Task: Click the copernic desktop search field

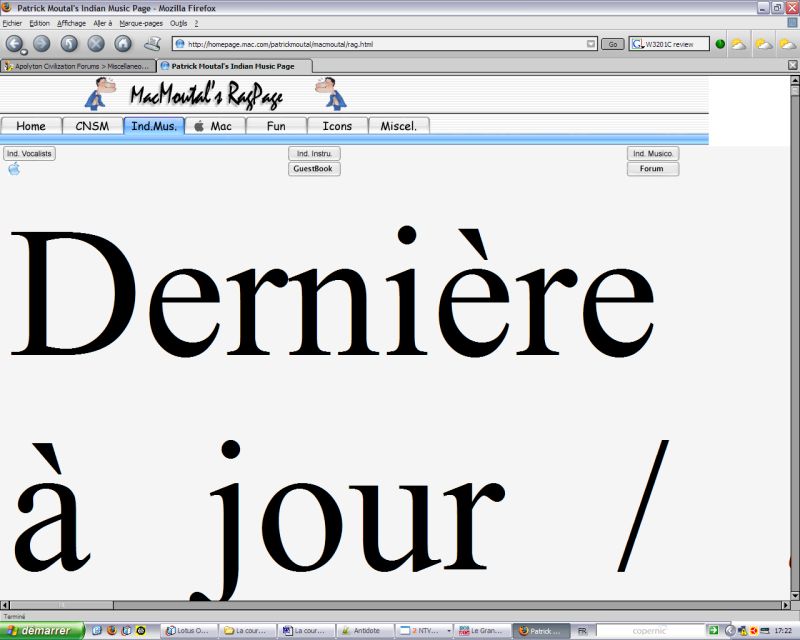Action: point(649,631)
